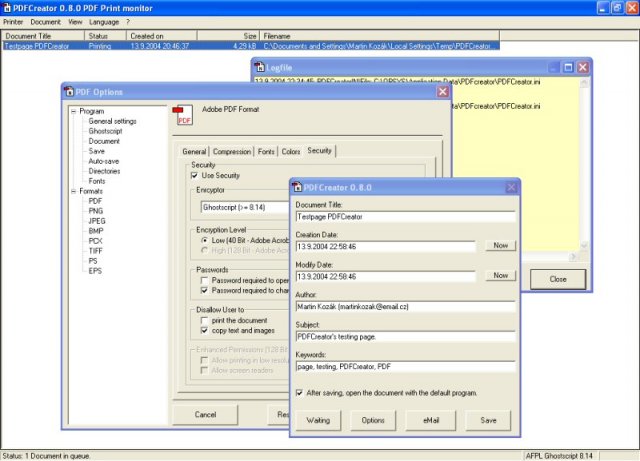This screenshot has height=461, width=640.
Task: Click the Keywords input field
Action: [405, 367]
